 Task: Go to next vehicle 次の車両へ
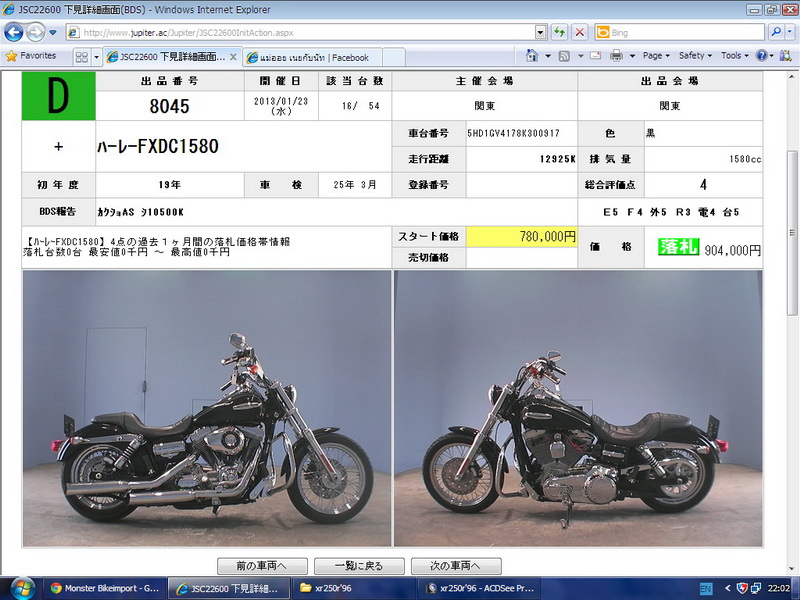pyautogui.click(x=456, y=566)
